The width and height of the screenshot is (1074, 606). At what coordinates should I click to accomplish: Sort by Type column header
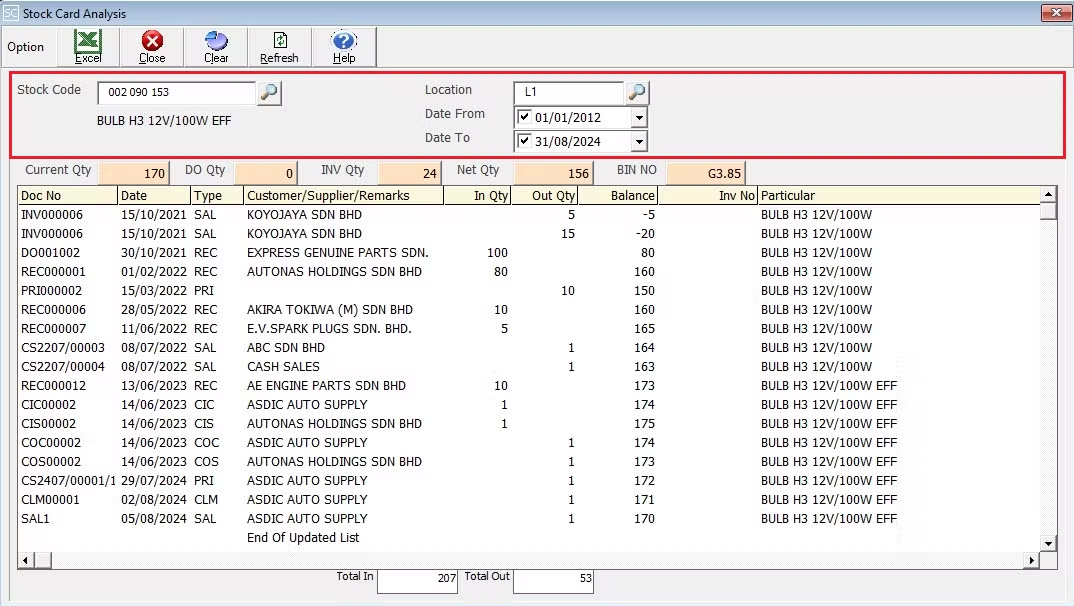[217, 196]
